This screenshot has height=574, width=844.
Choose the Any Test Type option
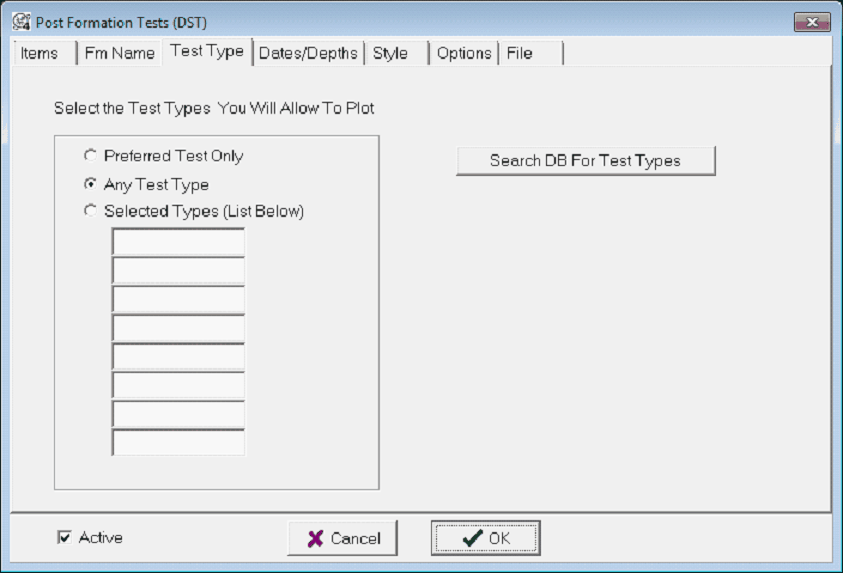92,184
